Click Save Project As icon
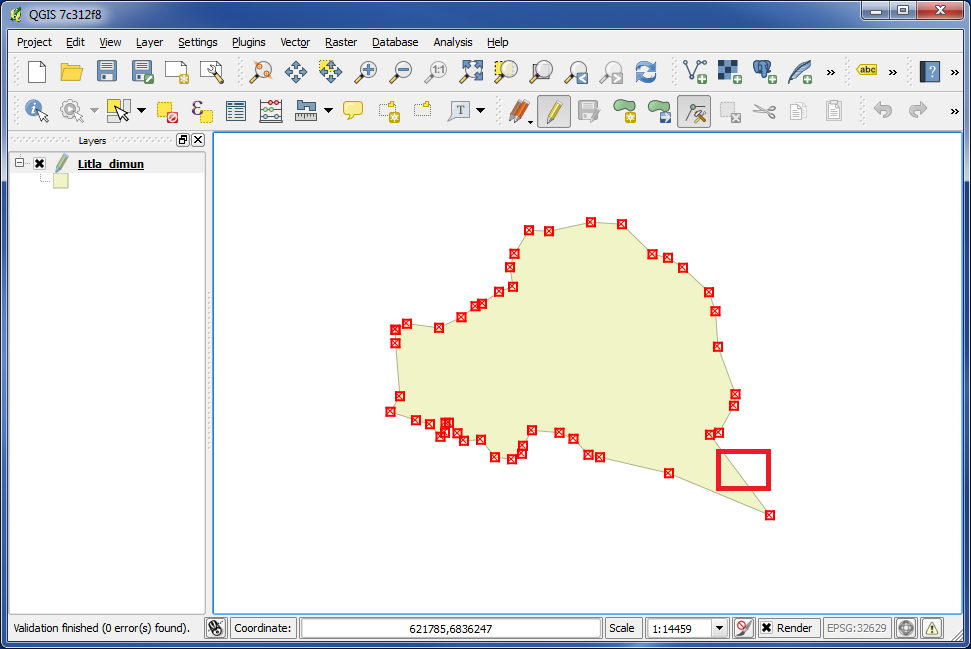This screenshot has width=971, height=649. click(x=142, y=72)
